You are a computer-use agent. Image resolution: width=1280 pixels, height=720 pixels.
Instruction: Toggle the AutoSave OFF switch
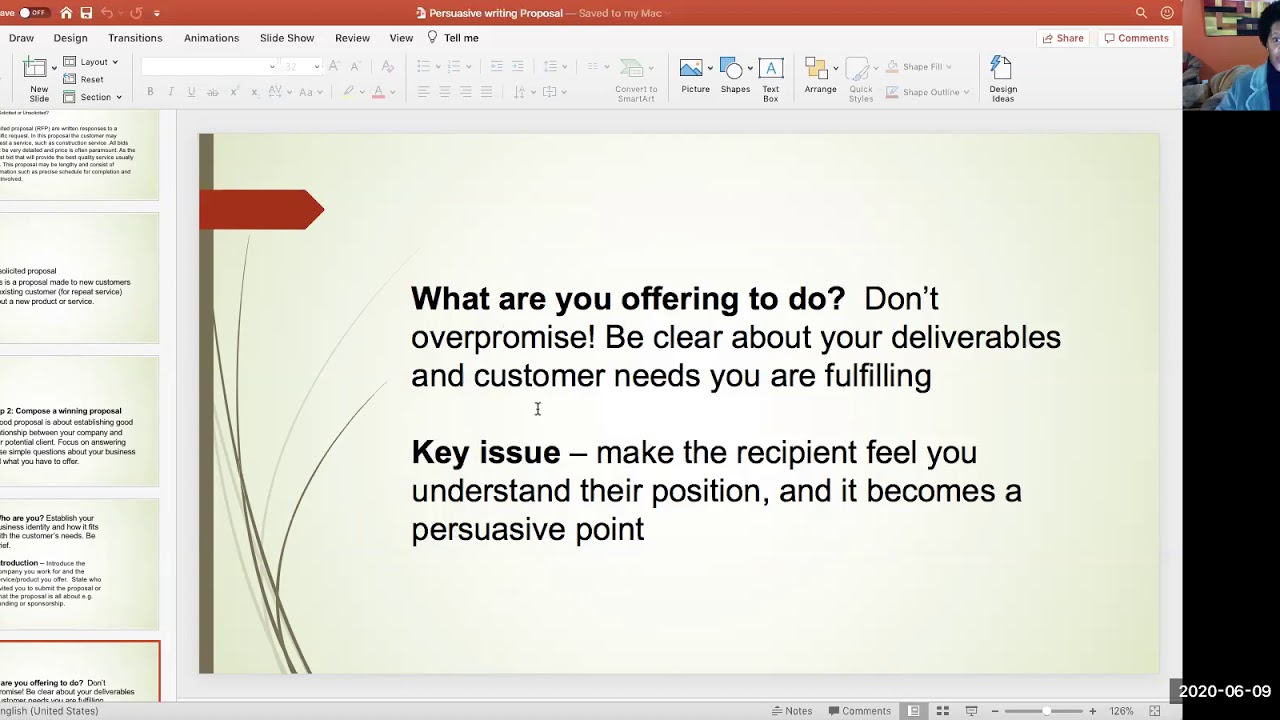coord(34,13)
